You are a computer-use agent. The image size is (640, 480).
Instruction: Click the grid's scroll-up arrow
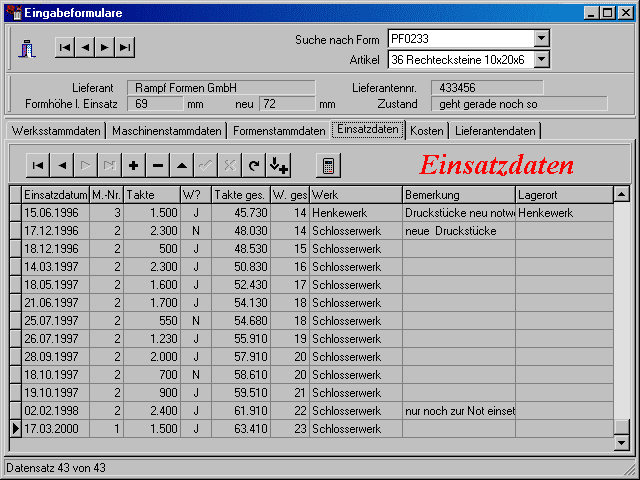tap(621, 194)
